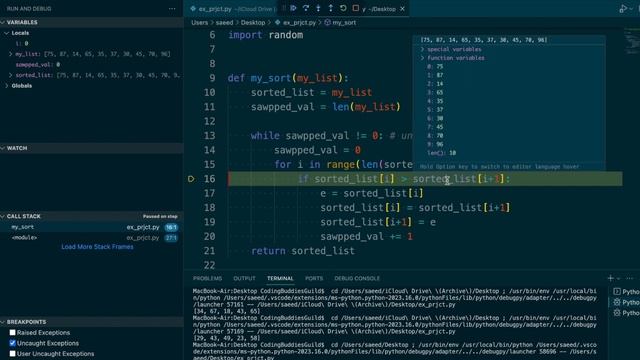This screenshot has height=360, width=640.
Task: Click the Step Out debug button
Action: coord(331,8)
